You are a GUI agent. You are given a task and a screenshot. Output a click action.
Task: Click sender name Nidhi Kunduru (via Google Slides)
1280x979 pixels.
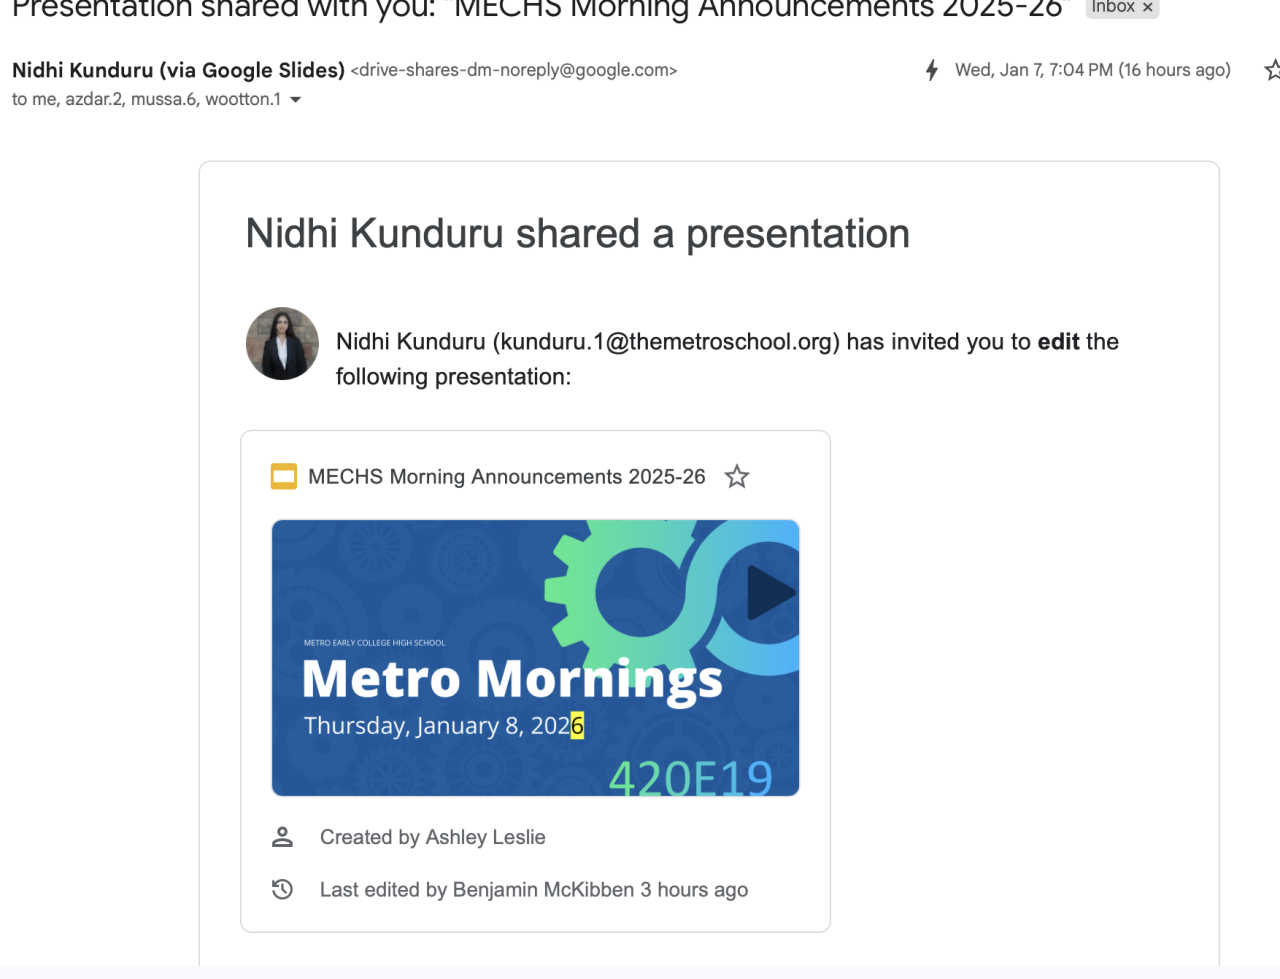tap(178, 70)
